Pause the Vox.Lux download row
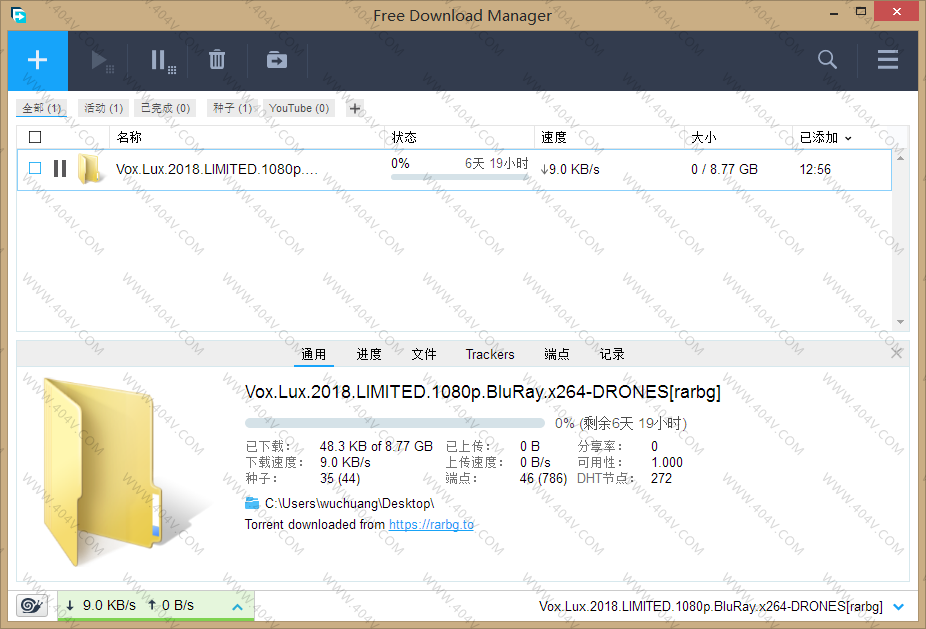926x629 pixels. (x=60, y=169)
